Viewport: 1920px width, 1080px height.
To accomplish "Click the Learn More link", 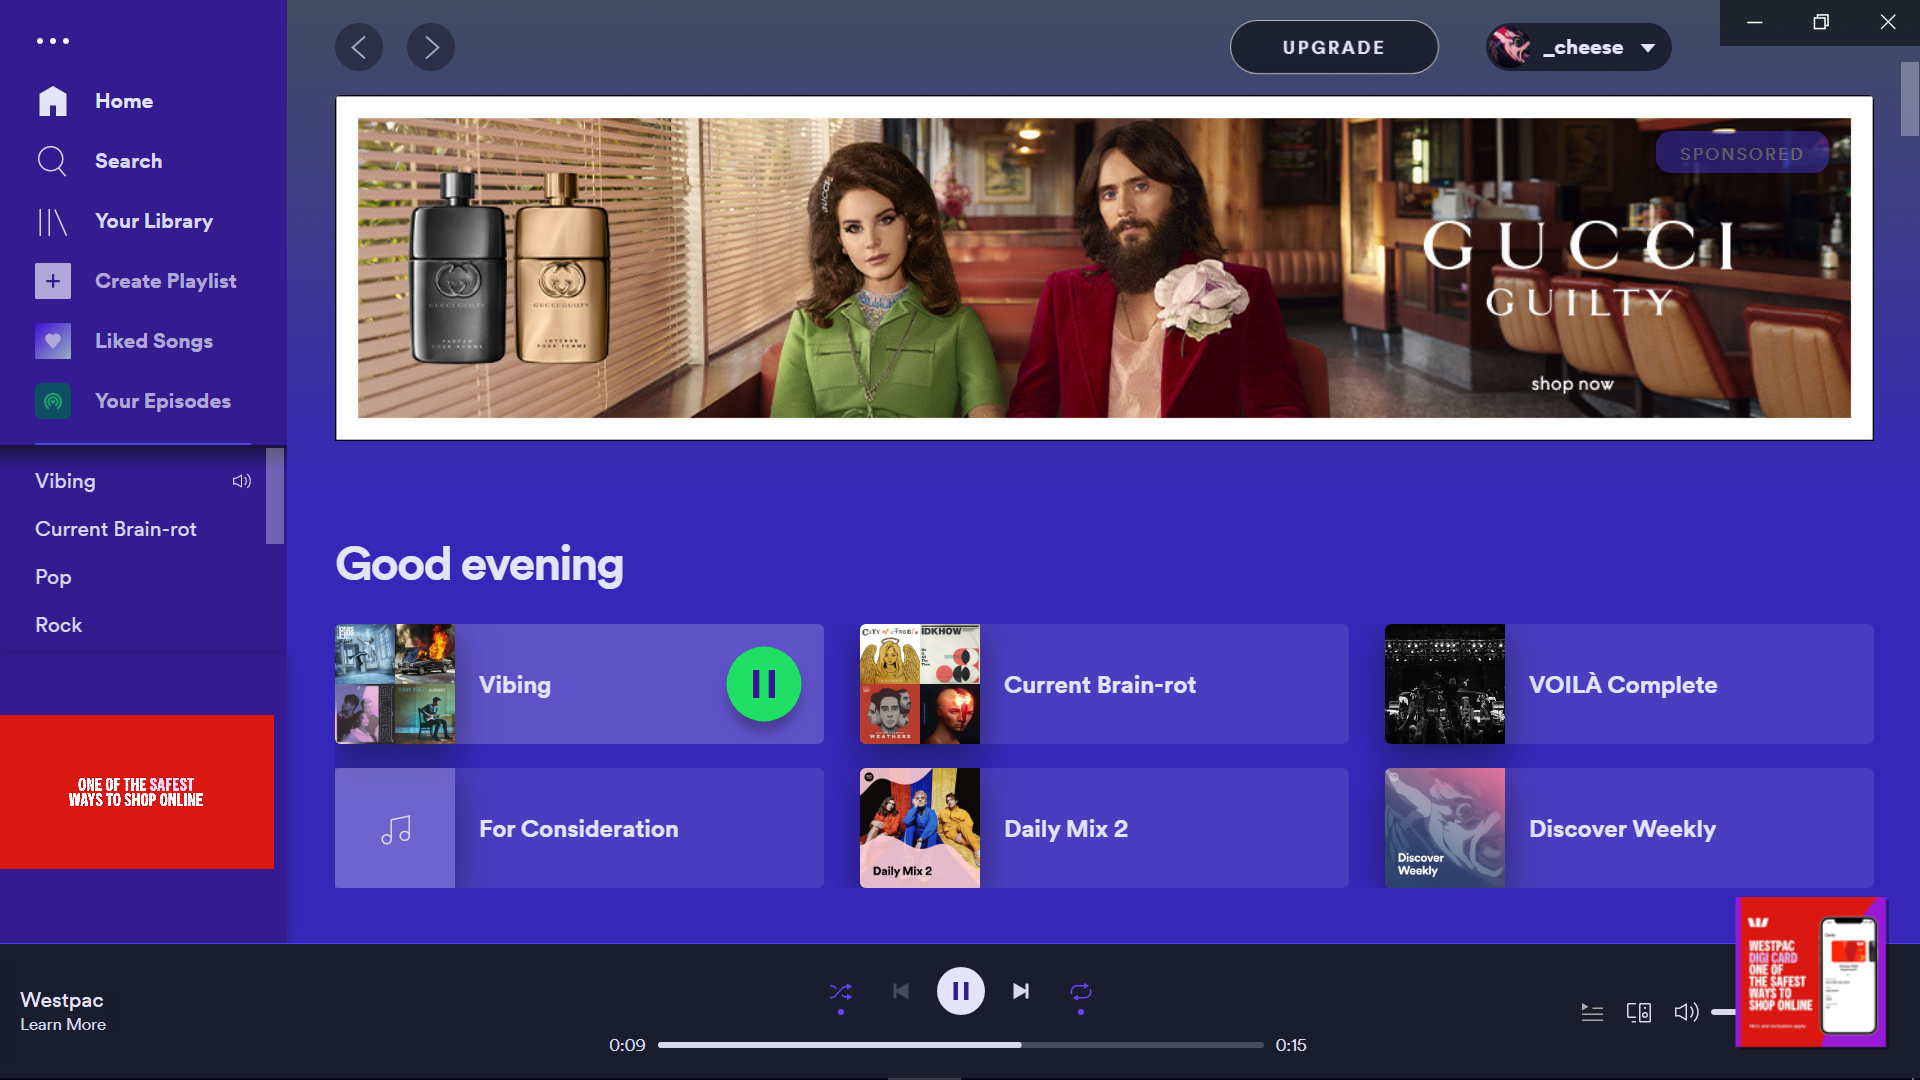I will pyautogui.click(x=63, y=1025).
